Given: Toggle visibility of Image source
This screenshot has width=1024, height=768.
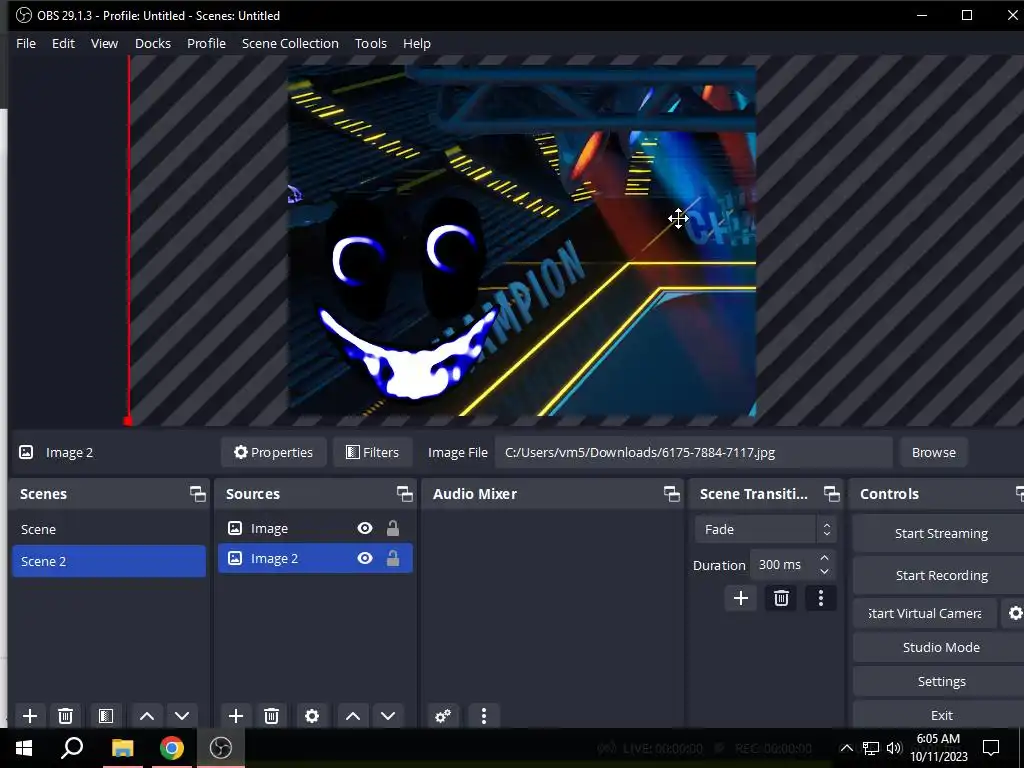Looking at the screenshot, I should click(365, 528).
